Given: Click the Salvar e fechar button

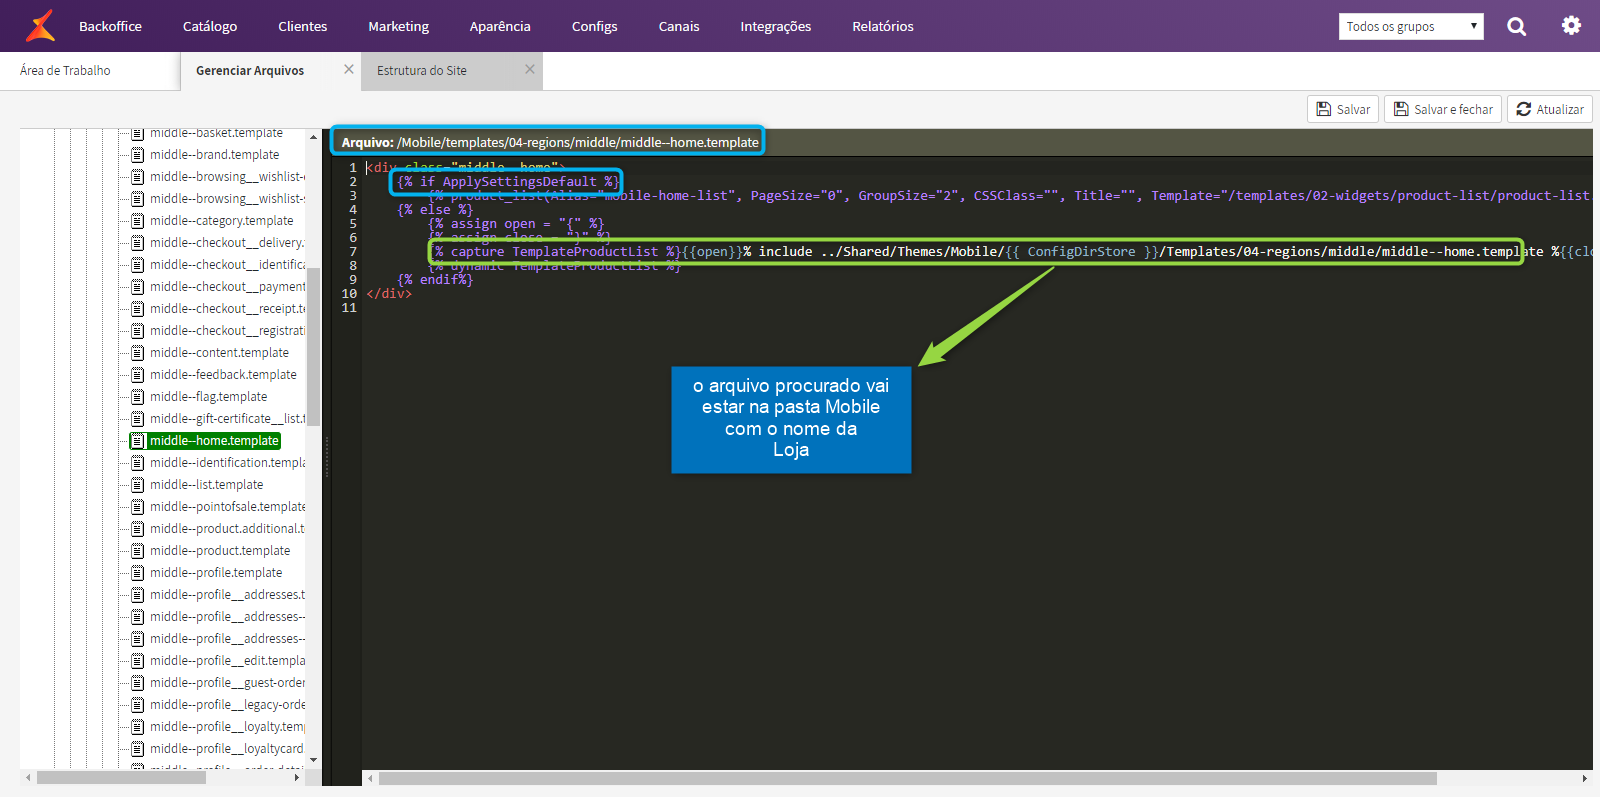Looking at the screenshot, I should click(x=1443, y=109).
